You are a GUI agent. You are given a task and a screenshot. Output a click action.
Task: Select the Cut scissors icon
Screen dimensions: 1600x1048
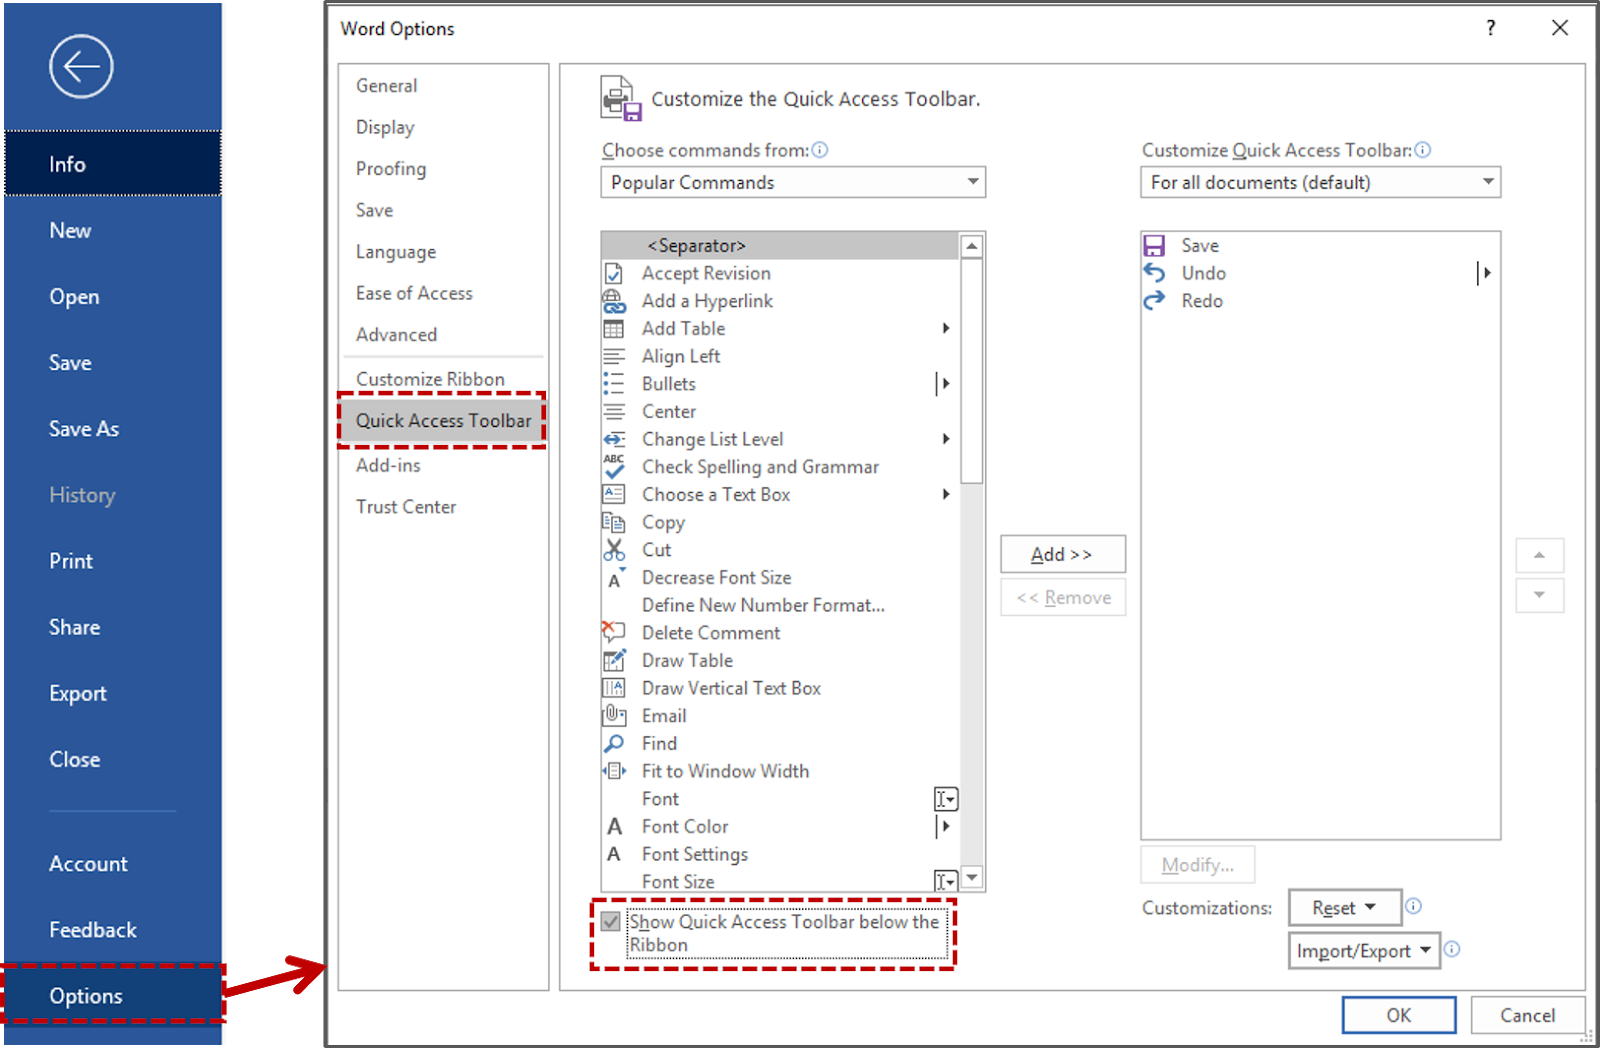[614, 550]
